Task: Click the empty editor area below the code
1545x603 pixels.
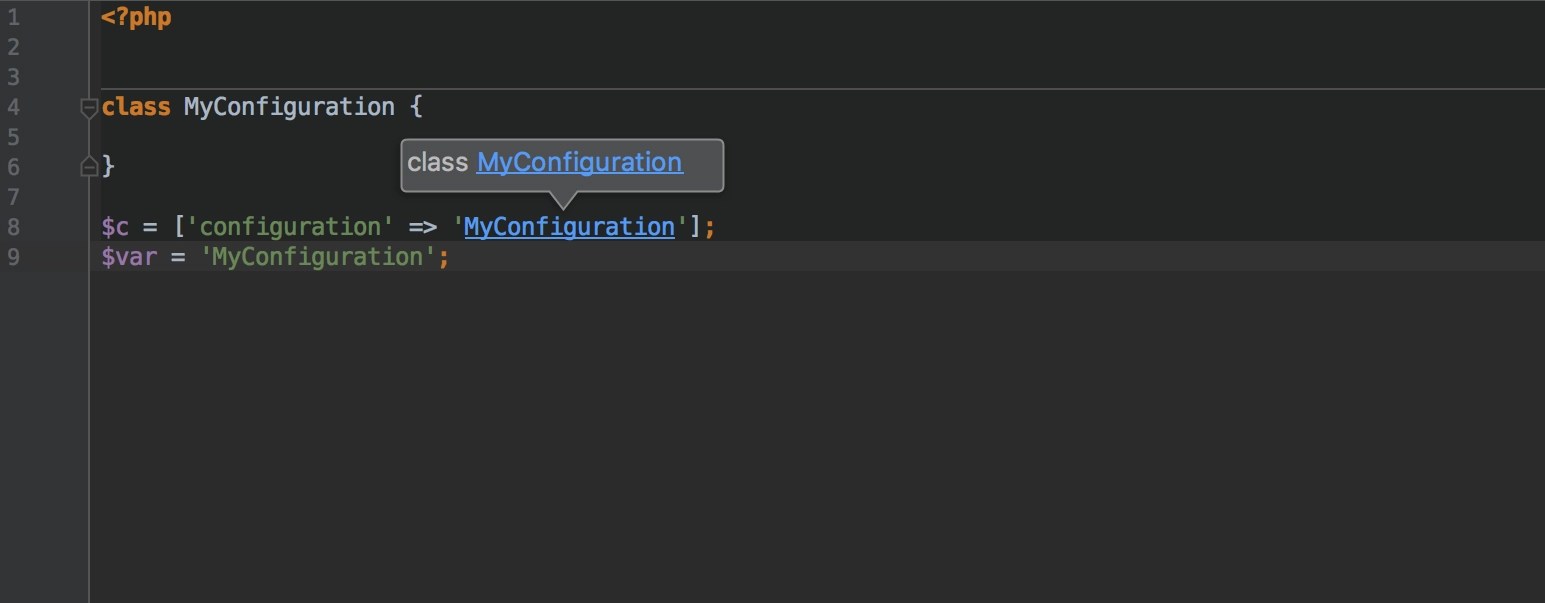Action: 700,430
